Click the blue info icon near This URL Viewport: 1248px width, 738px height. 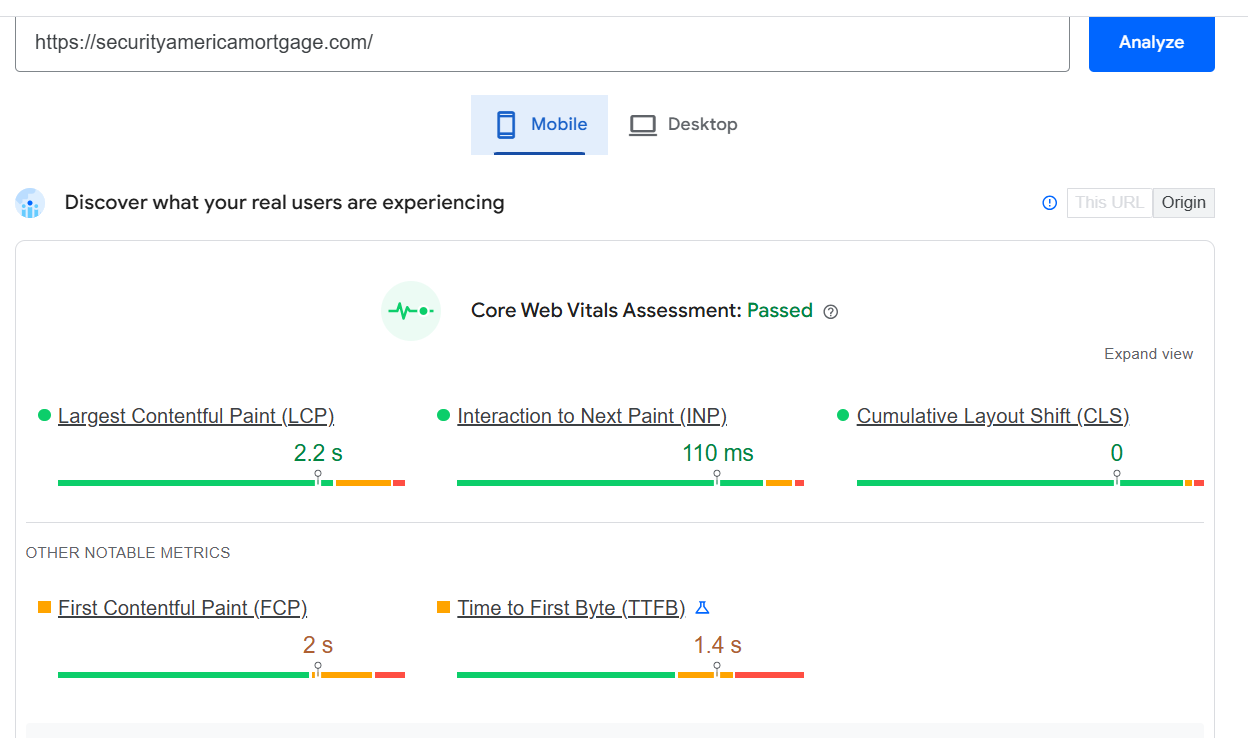pyautogui.click(x=1049, y=203)
